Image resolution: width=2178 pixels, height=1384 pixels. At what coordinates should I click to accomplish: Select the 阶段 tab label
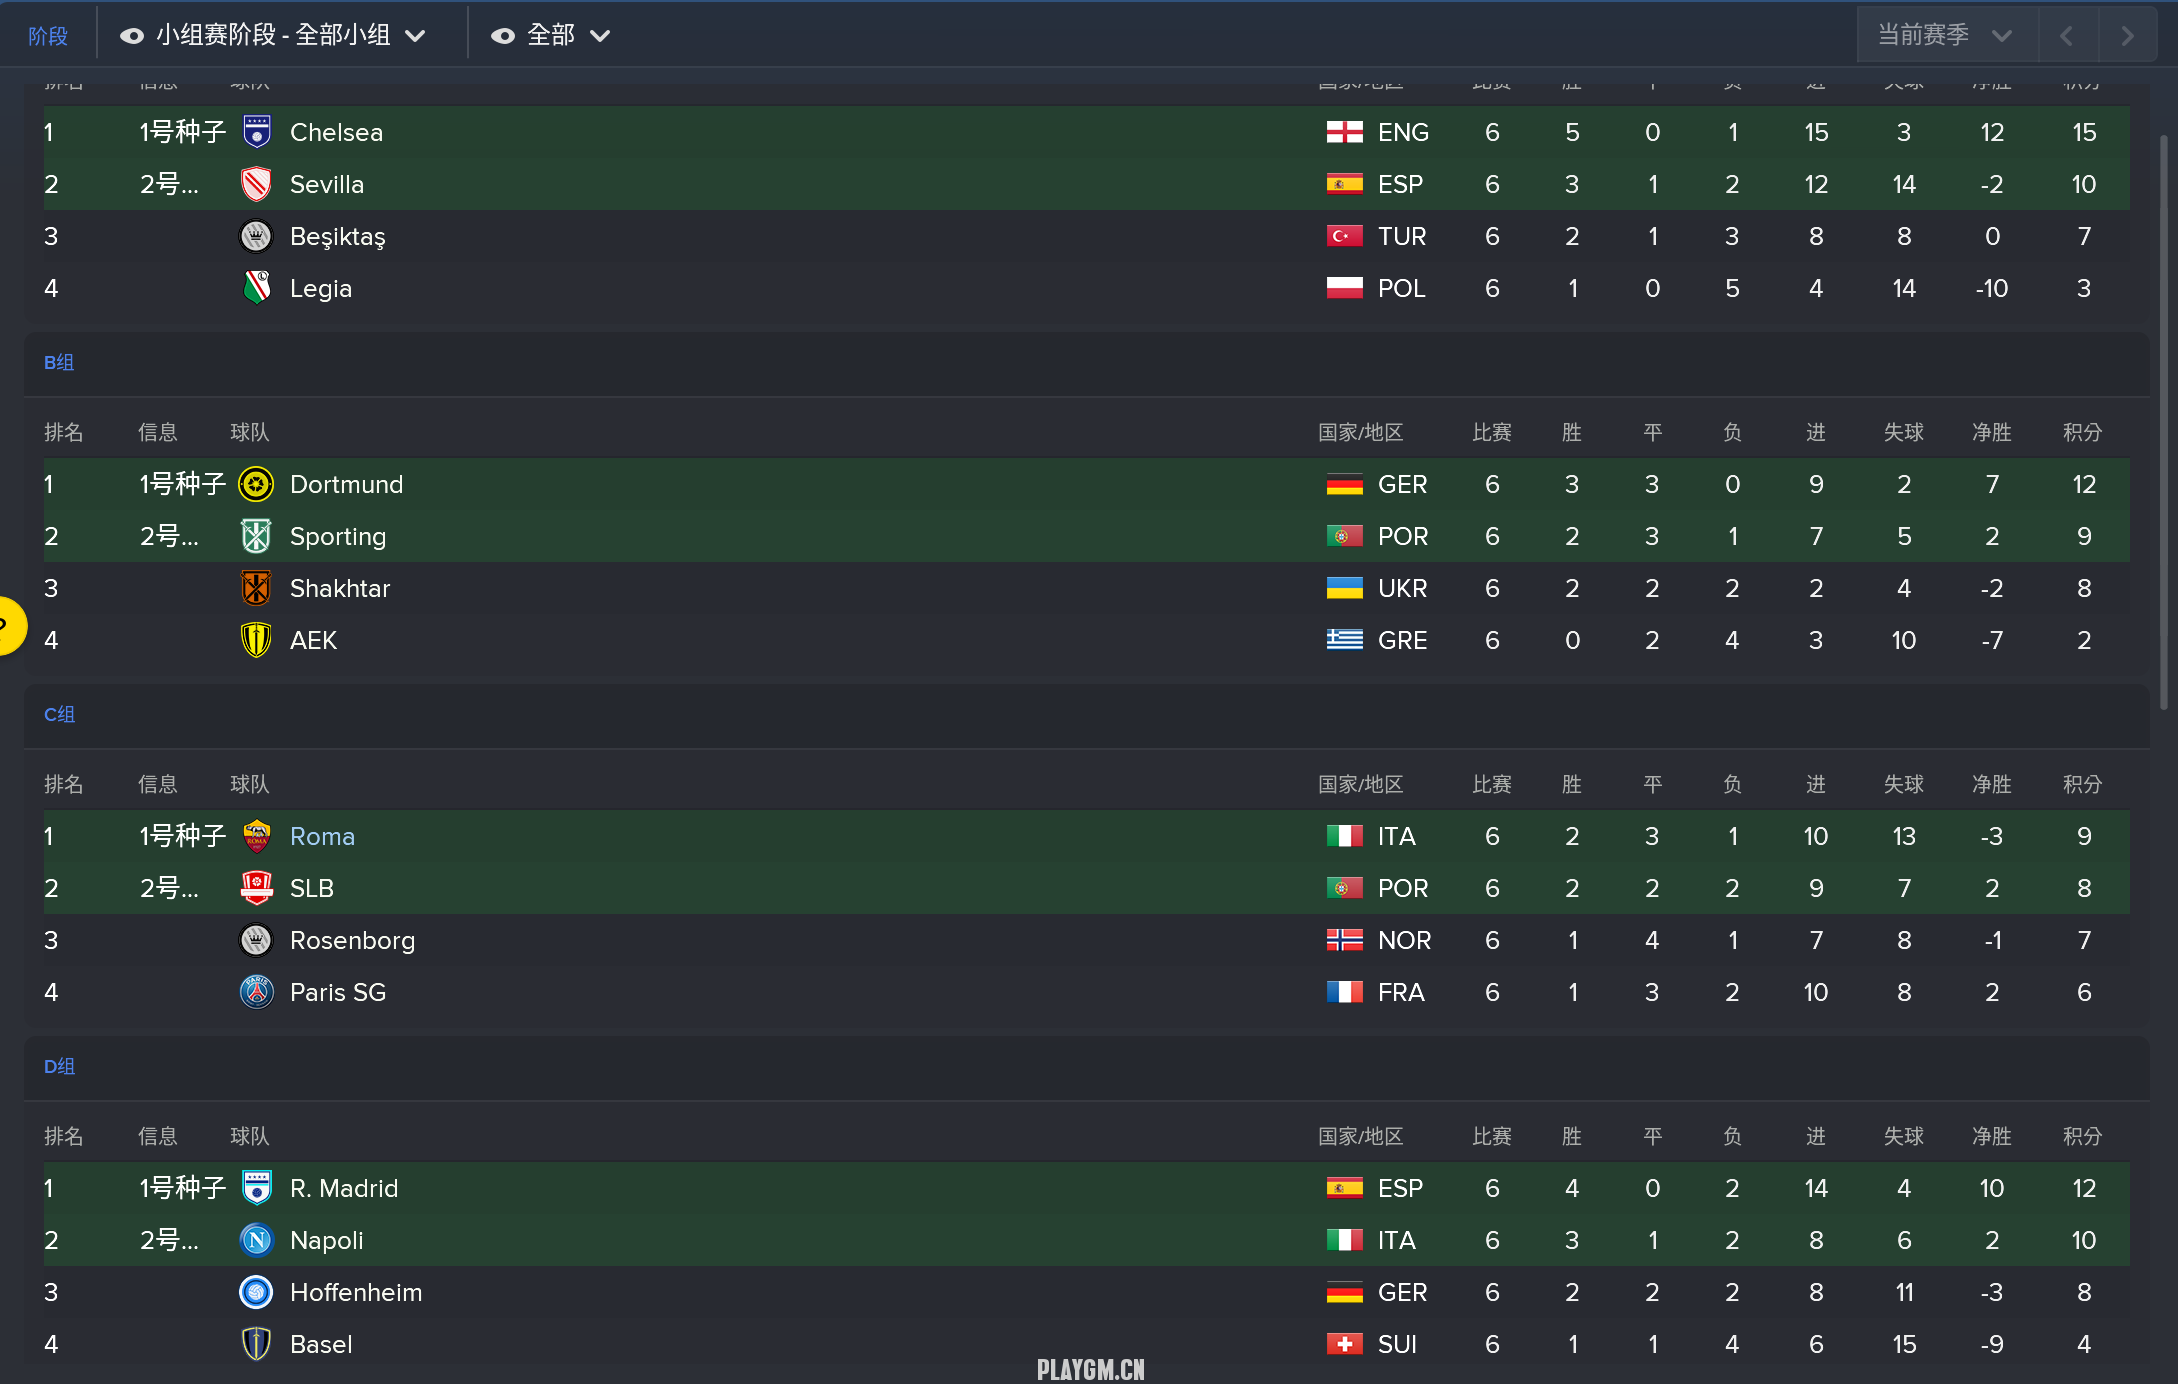(48, 36)
